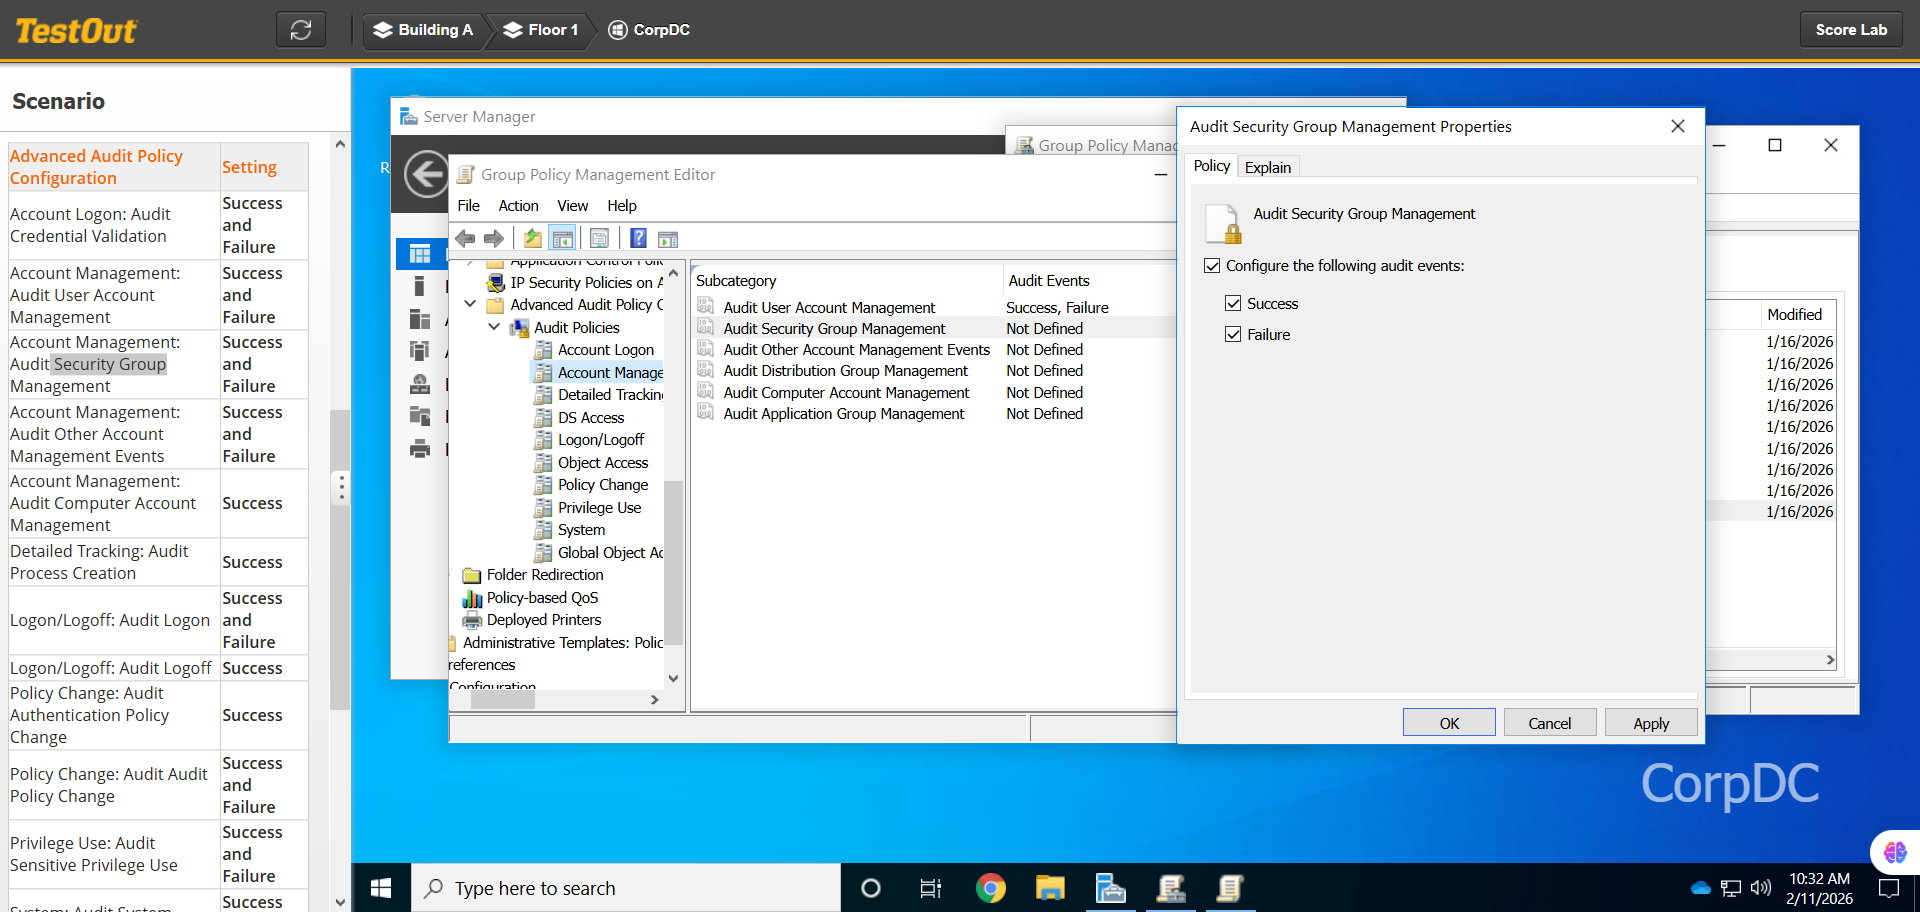Toggle the Failure checkbox
The width and height of the screenshot is (1920, 912).
point(1234,335)
